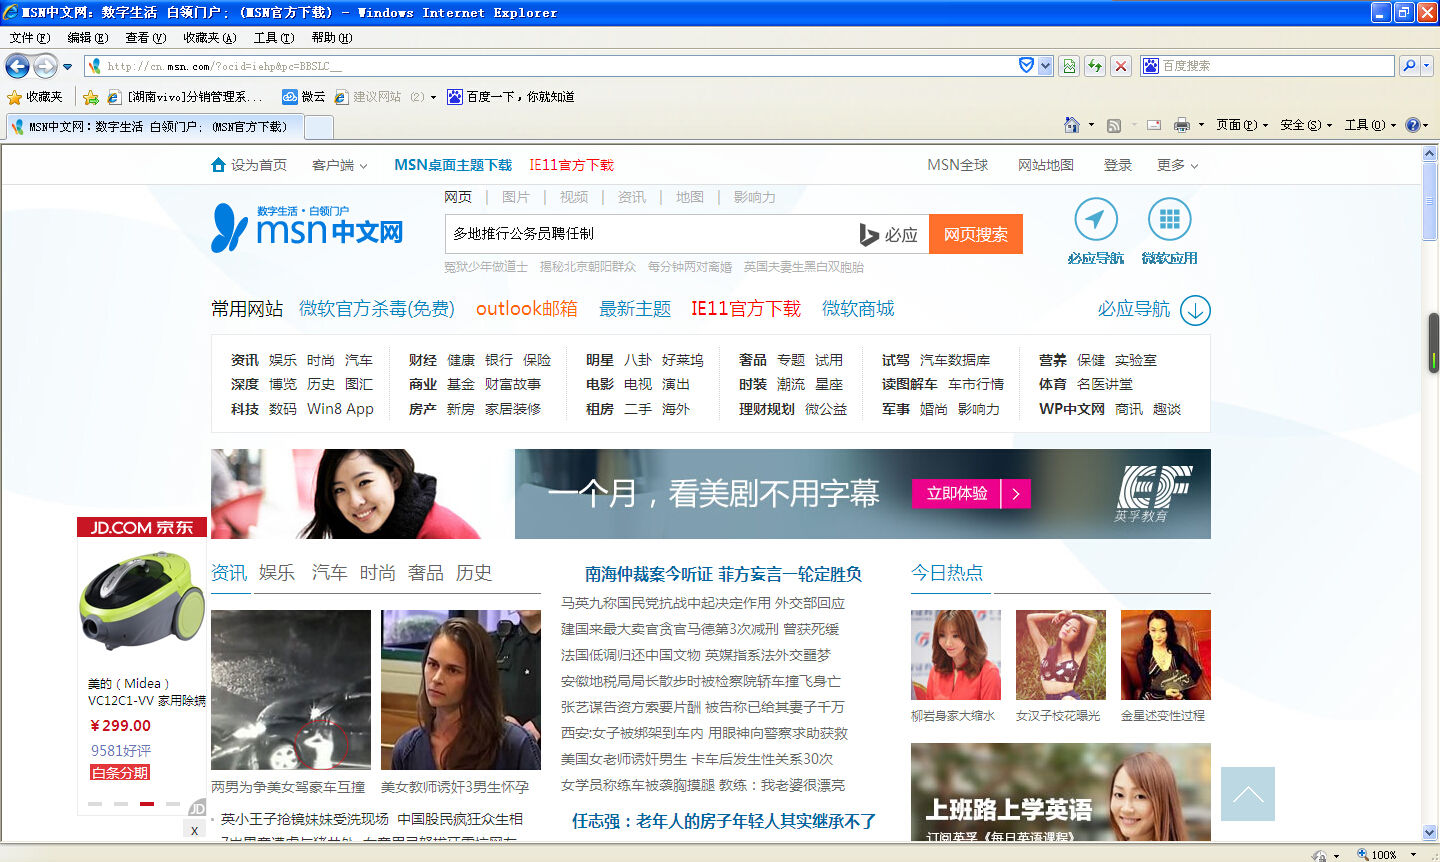Open the 帮助(H) menu

click(x=331, y=38)
